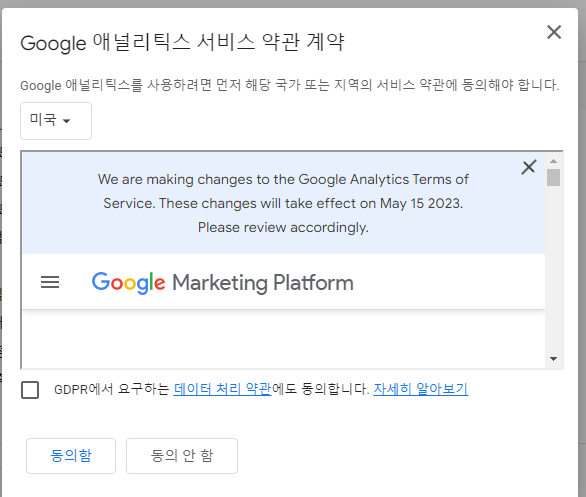586x497 pixels.
Task: Click the text 'These changes will take effect on May 15 2023'
Action: (x=311, y=203)
